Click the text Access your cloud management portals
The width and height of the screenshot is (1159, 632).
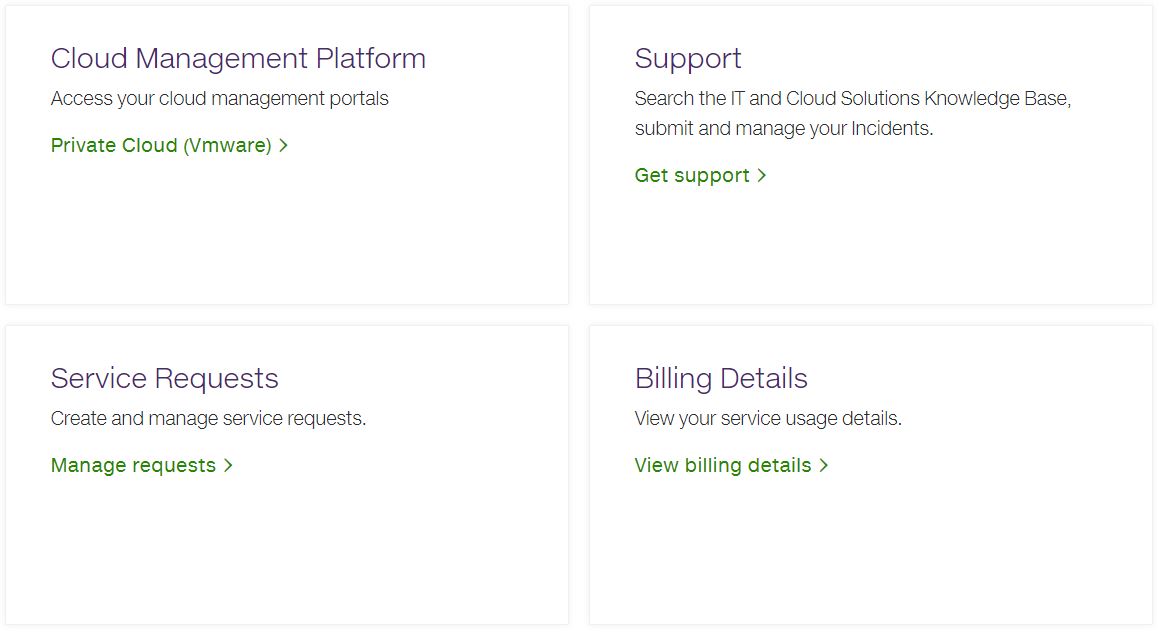click(220, 98)
